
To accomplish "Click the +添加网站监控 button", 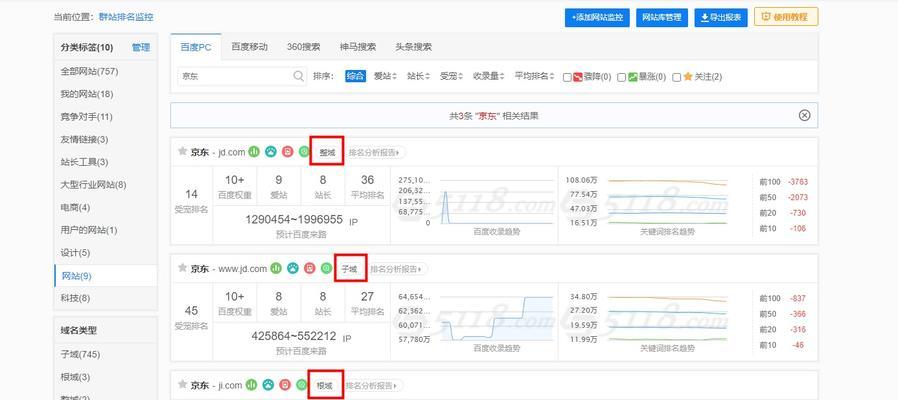I will point(597,17).
